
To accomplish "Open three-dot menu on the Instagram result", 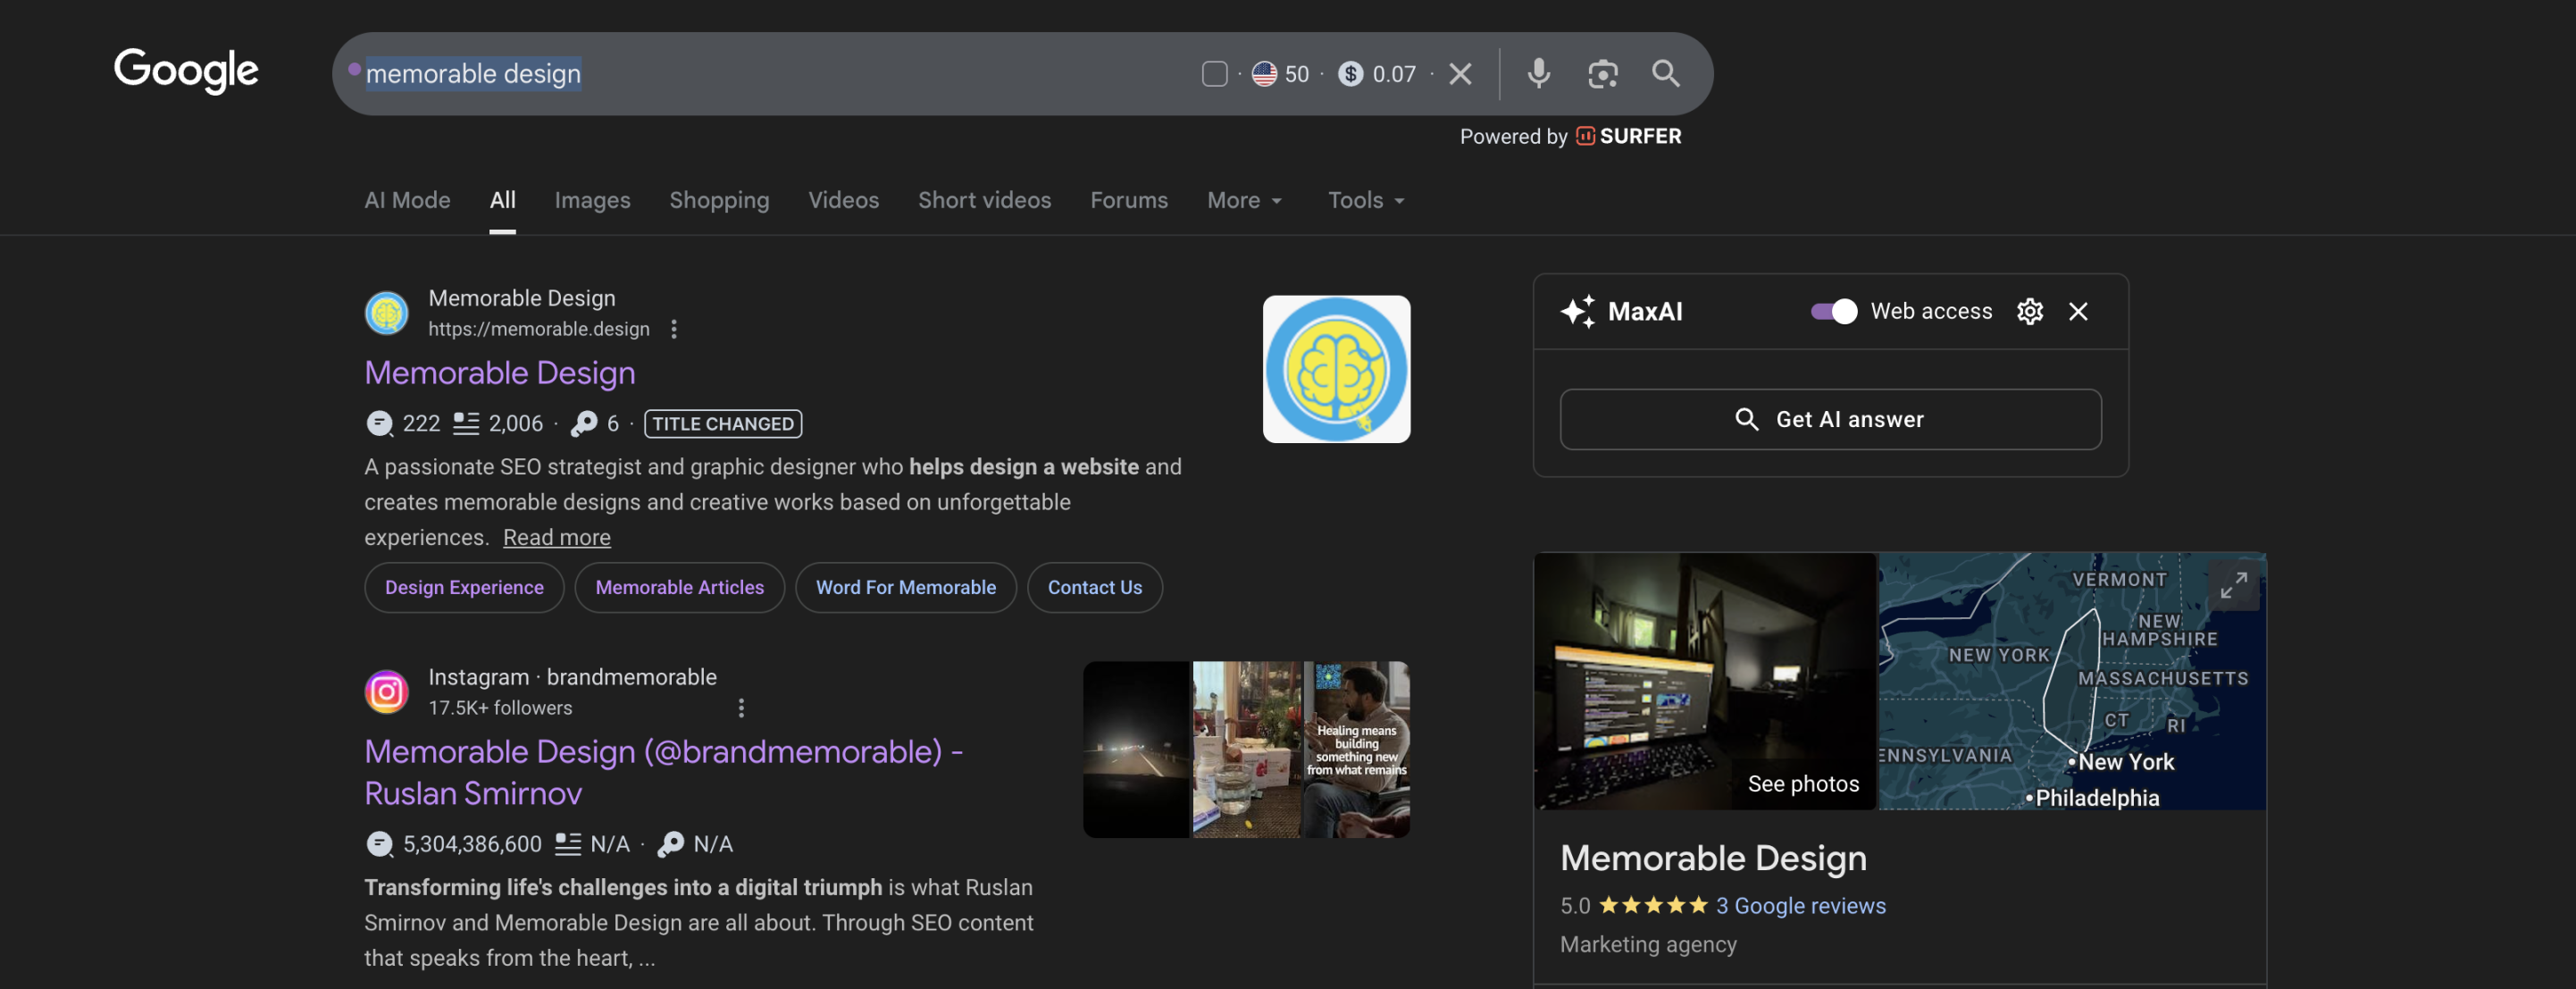I will coord(741,707).
